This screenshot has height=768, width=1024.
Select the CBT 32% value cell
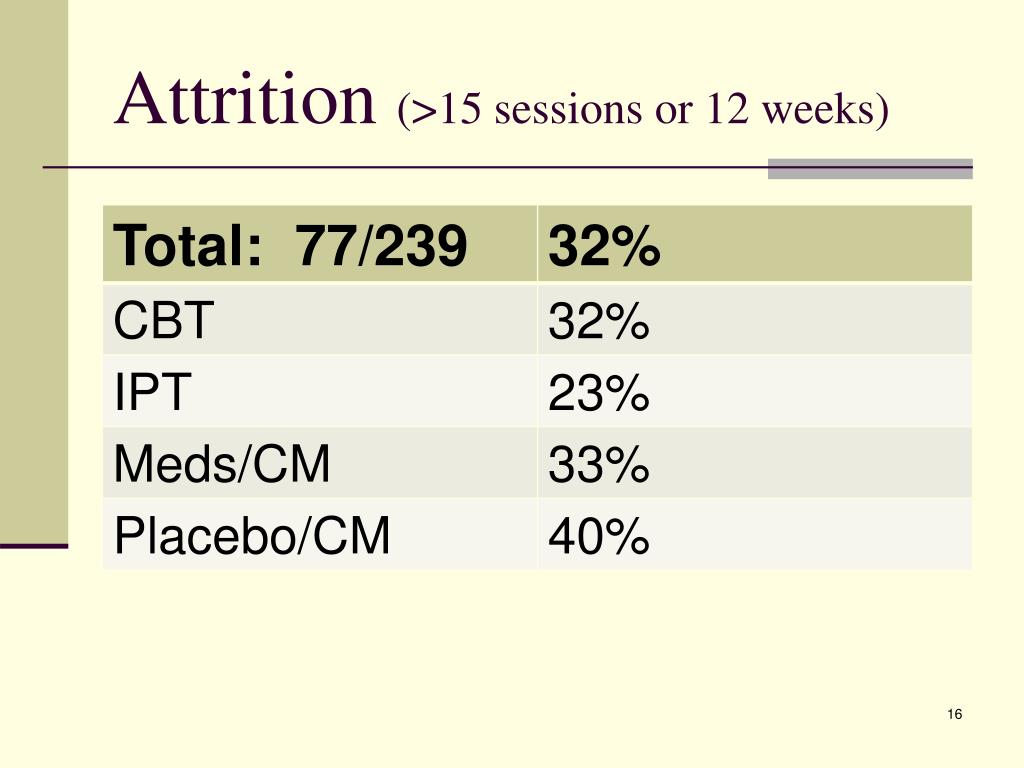point(598,320)
